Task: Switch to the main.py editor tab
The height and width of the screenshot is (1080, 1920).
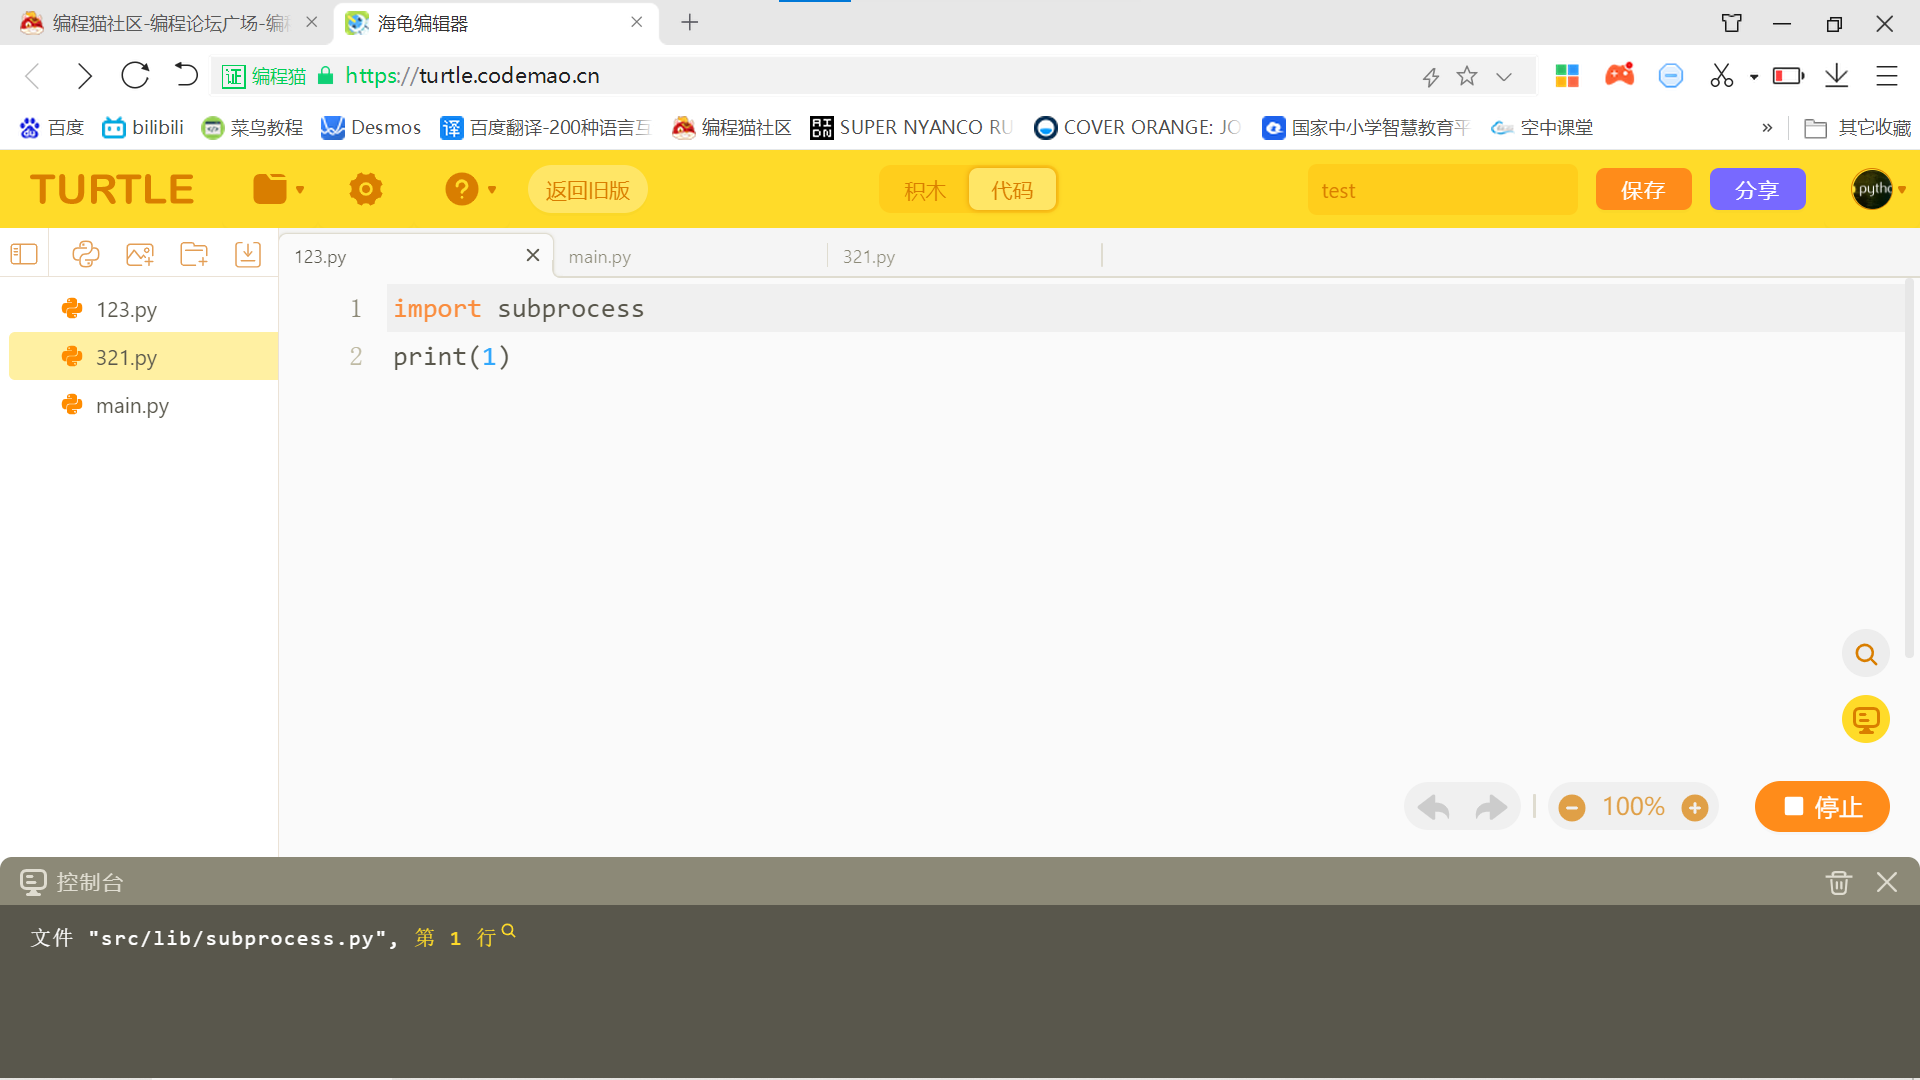Action: 691,257
